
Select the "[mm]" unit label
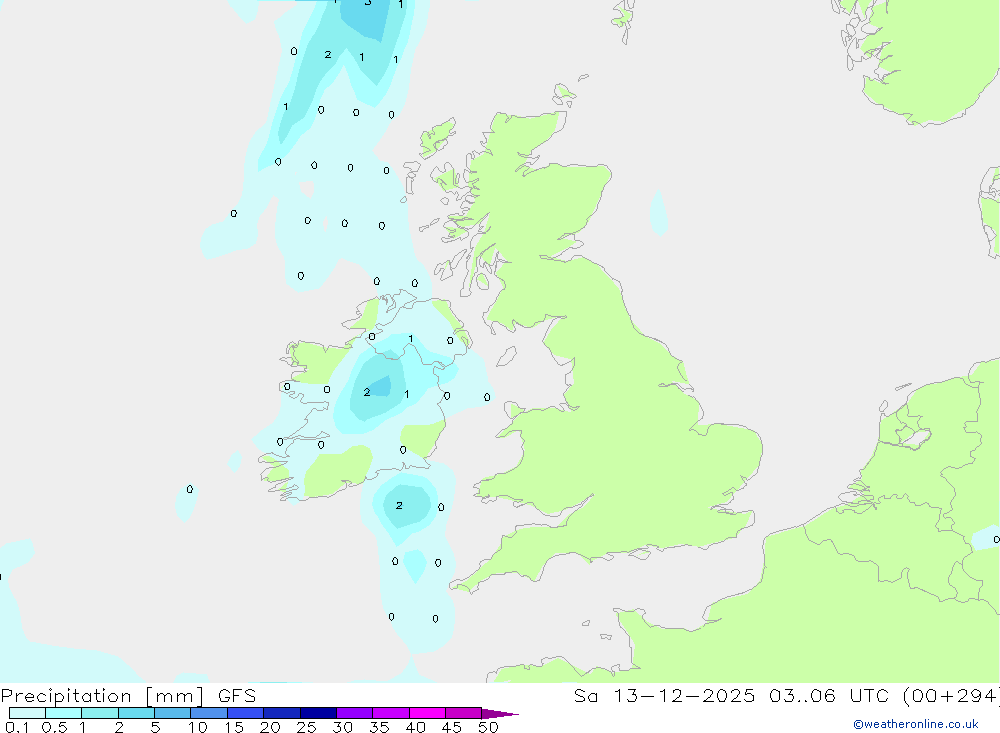pyautogui.click(x=175, y=696)
